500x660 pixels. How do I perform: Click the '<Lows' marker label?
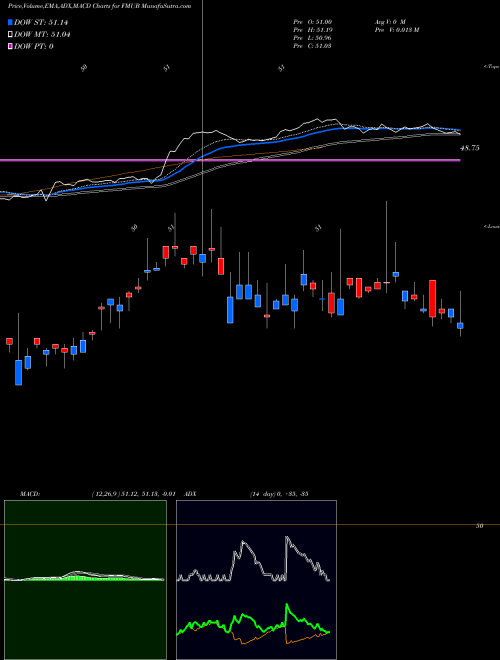tap(492, 226)
